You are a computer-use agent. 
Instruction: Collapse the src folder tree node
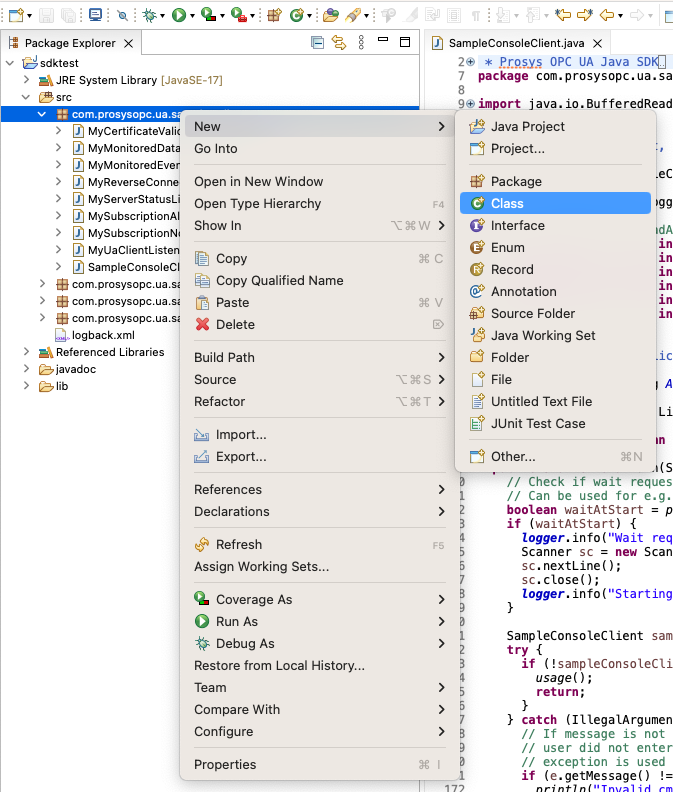tap(27, 98)
